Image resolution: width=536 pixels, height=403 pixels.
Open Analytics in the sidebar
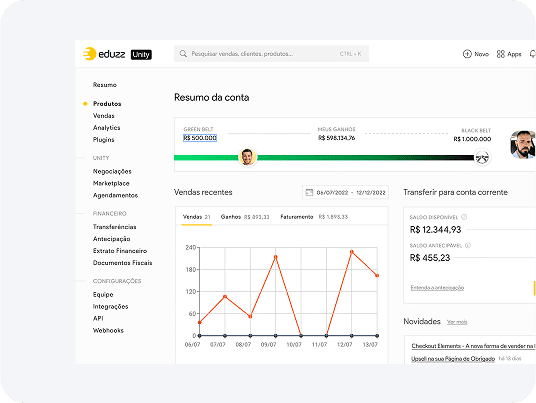106,127
